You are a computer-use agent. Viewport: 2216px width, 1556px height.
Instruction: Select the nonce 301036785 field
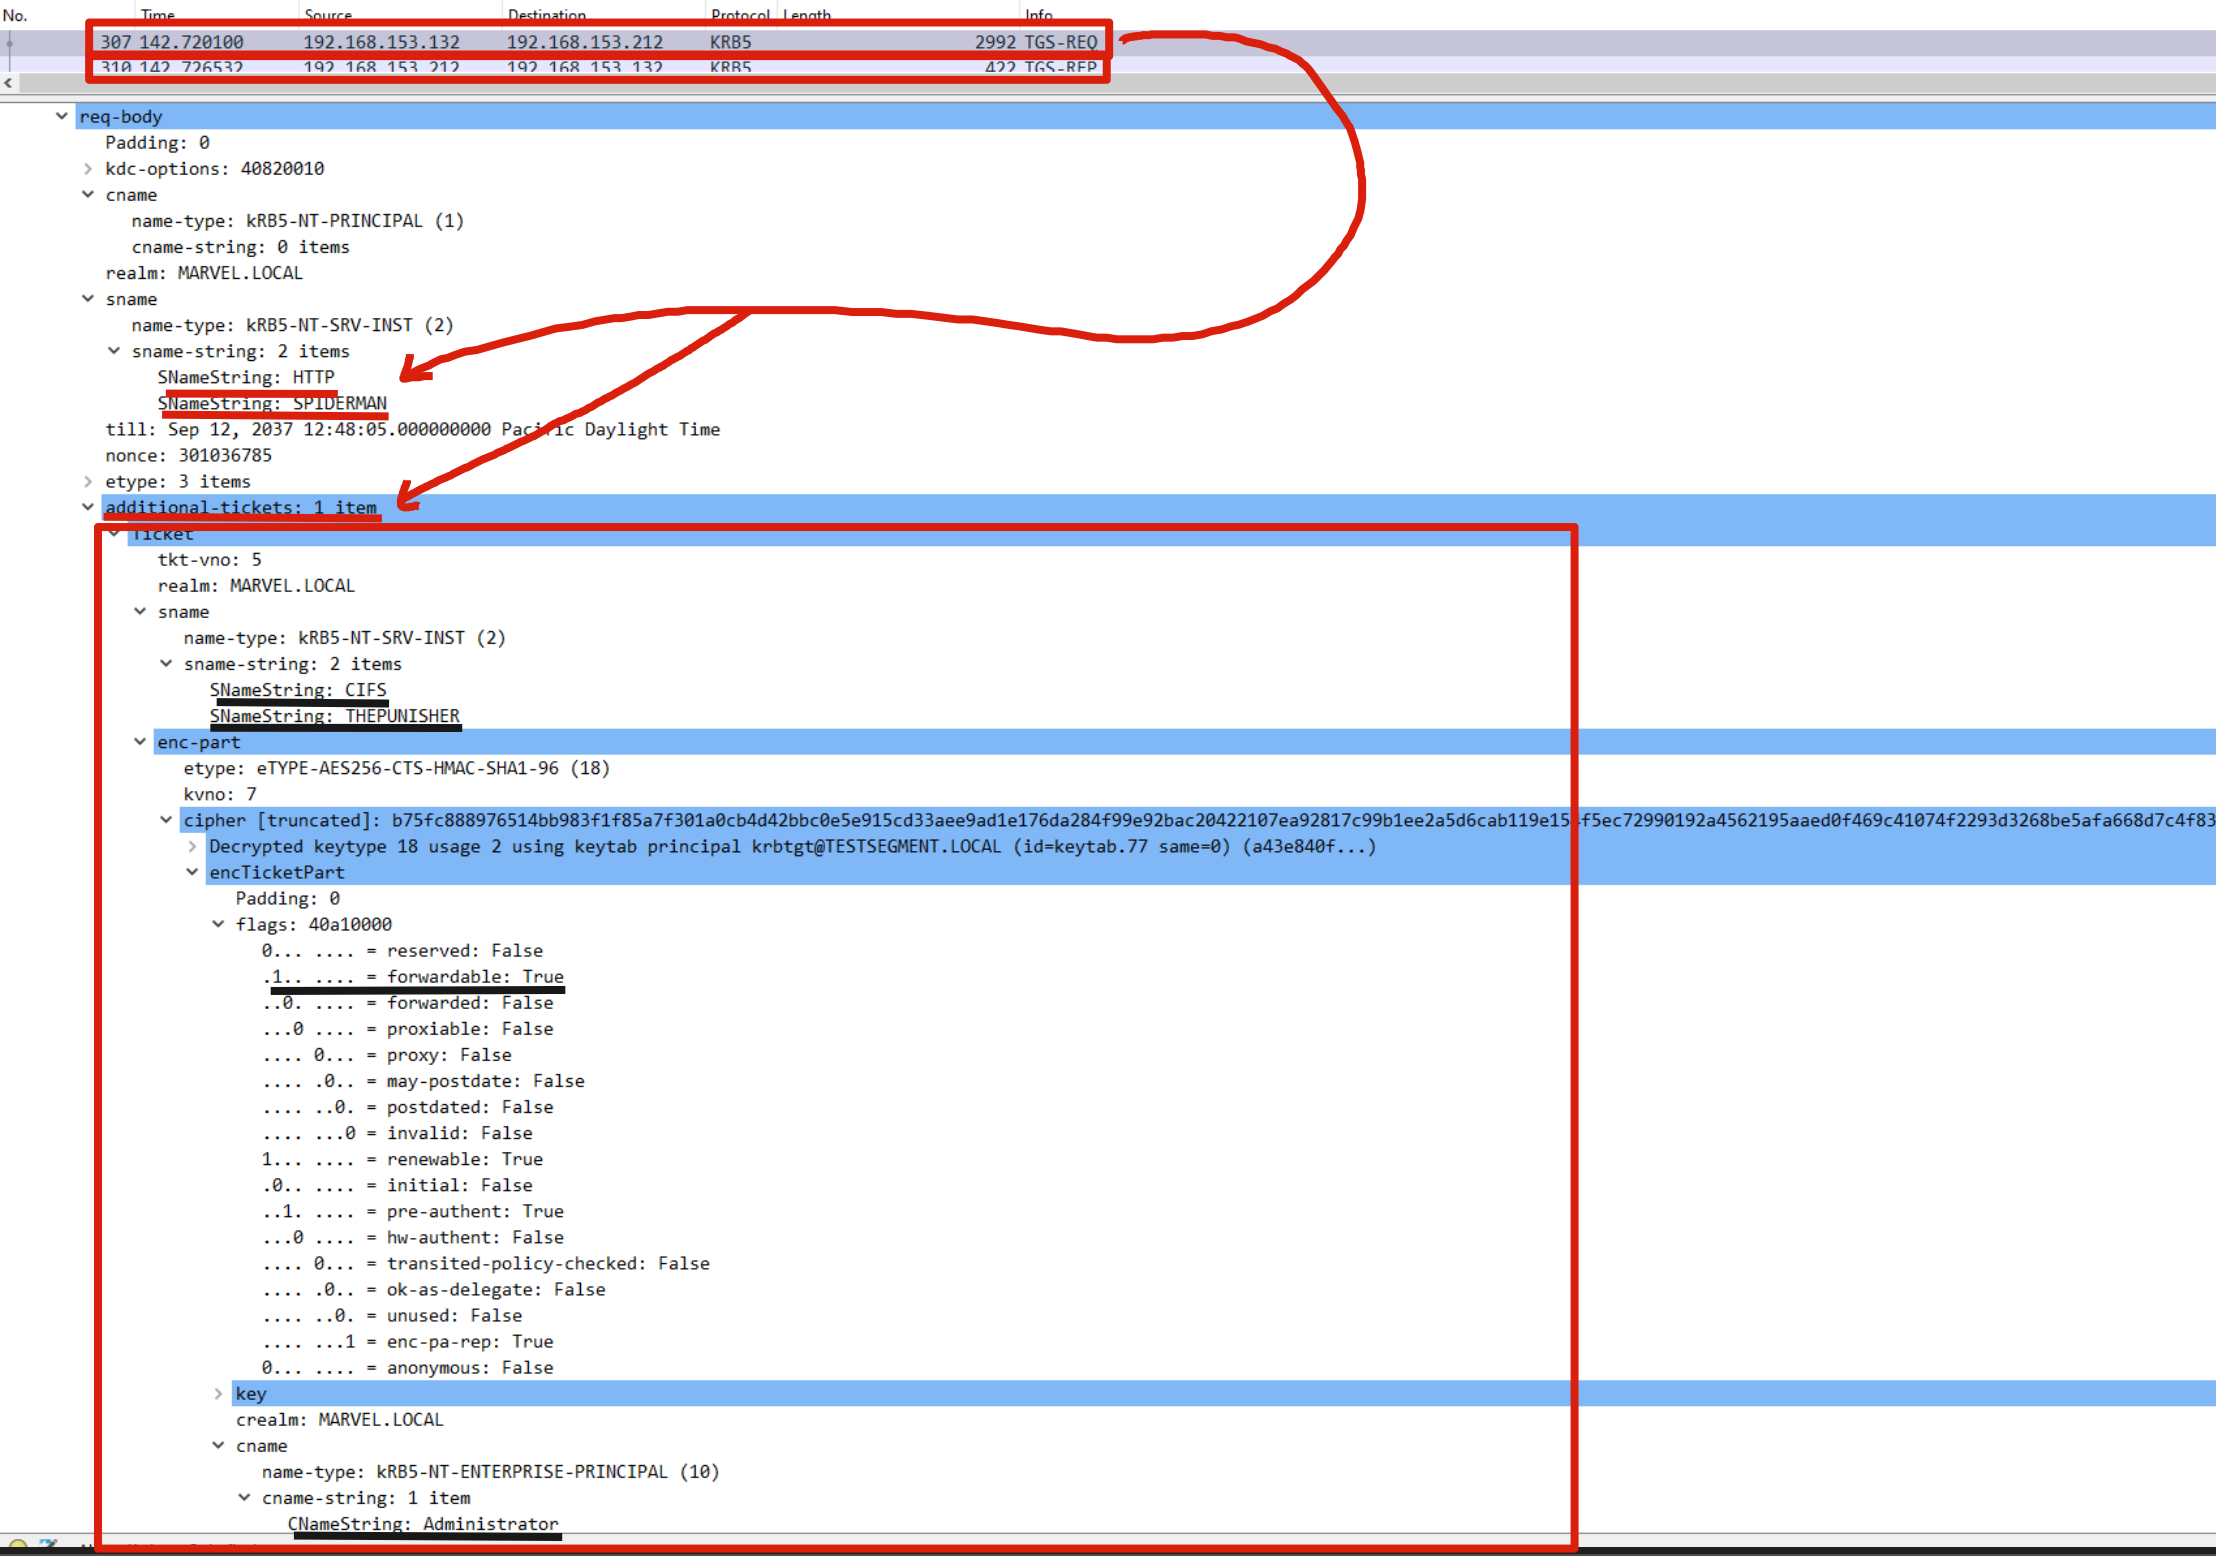[x=188, y=456]
